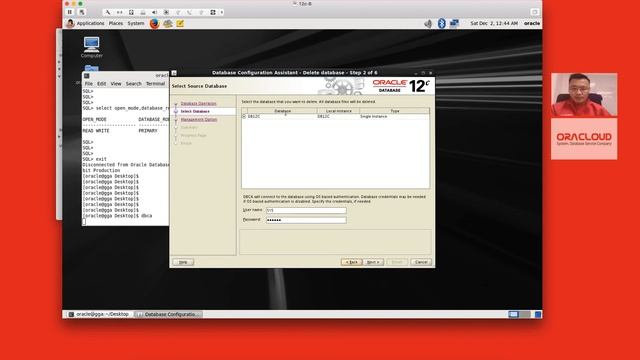This screenshot has width=640, height=360.
Task: Click the blue trash applet in bottom panel
Action: pyautogui.click(x=538, y=314)
